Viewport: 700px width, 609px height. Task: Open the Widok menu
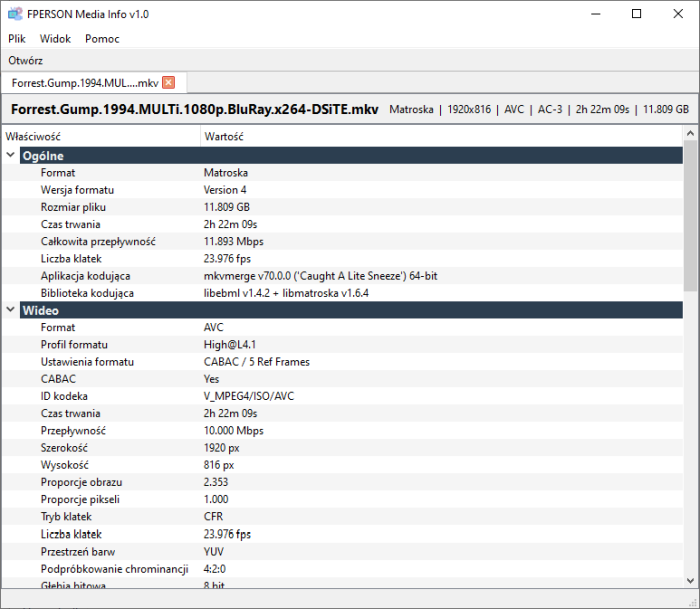pyautogui.click(x=55, y=39)
